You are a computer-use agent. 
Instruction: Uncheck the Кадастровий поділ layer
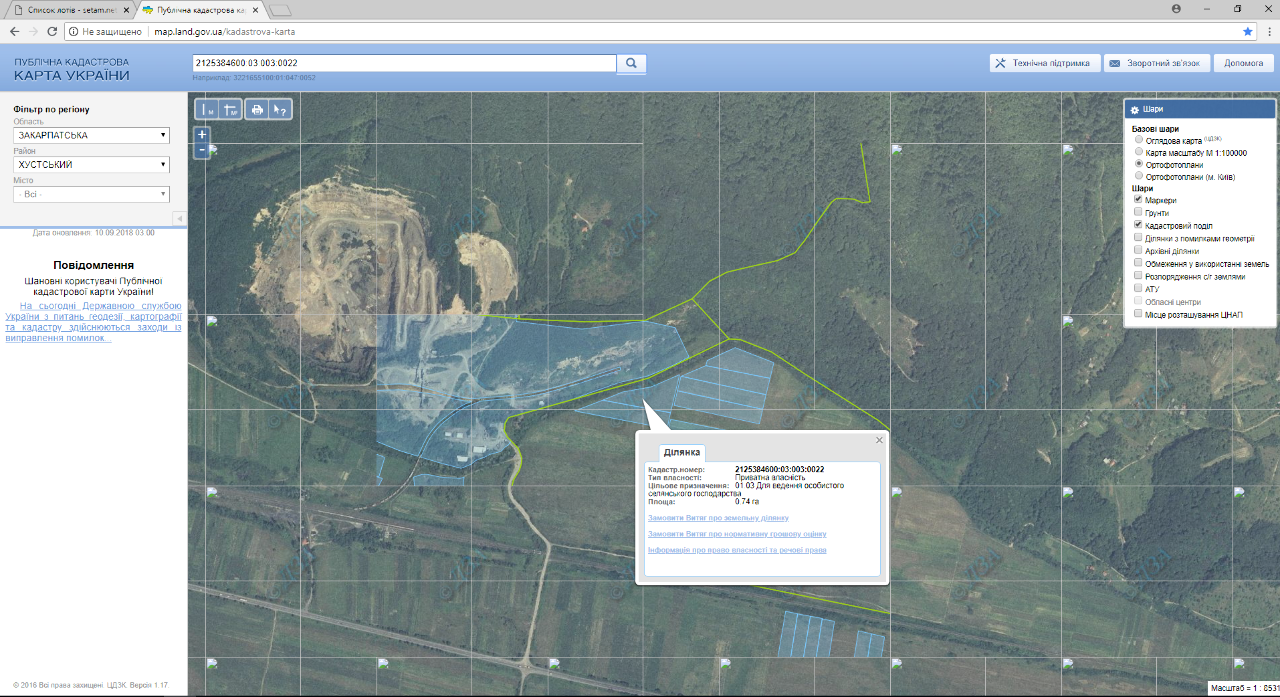(1138, 226)
